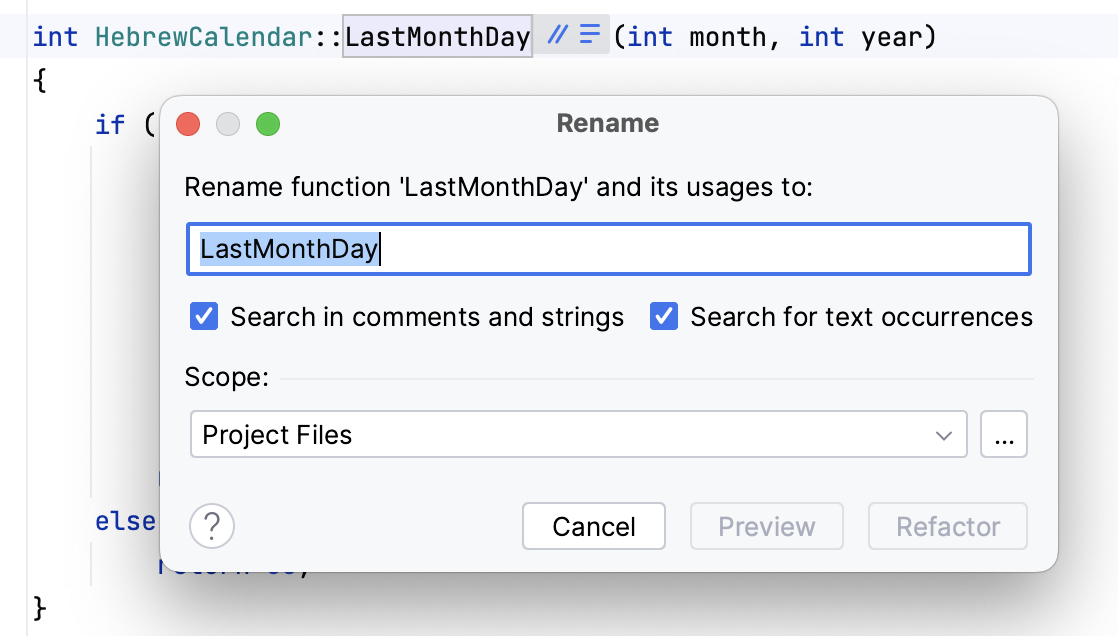The width and height of the screenshot is (1118, 636).
Task: Open scope chooser with the ellipsis button
Action: (x=1004, y=435)
